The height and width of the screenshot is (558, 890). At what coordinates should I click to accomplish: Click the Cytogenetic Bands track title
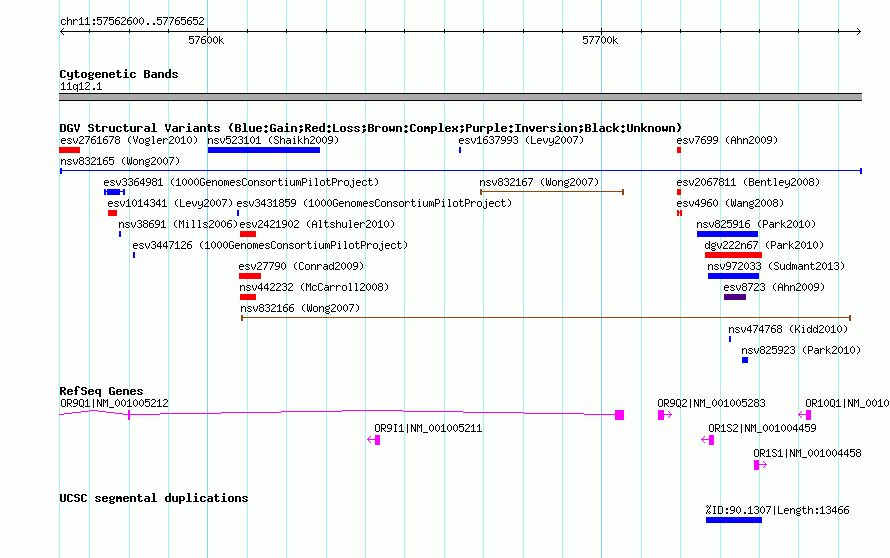[119, 74]
